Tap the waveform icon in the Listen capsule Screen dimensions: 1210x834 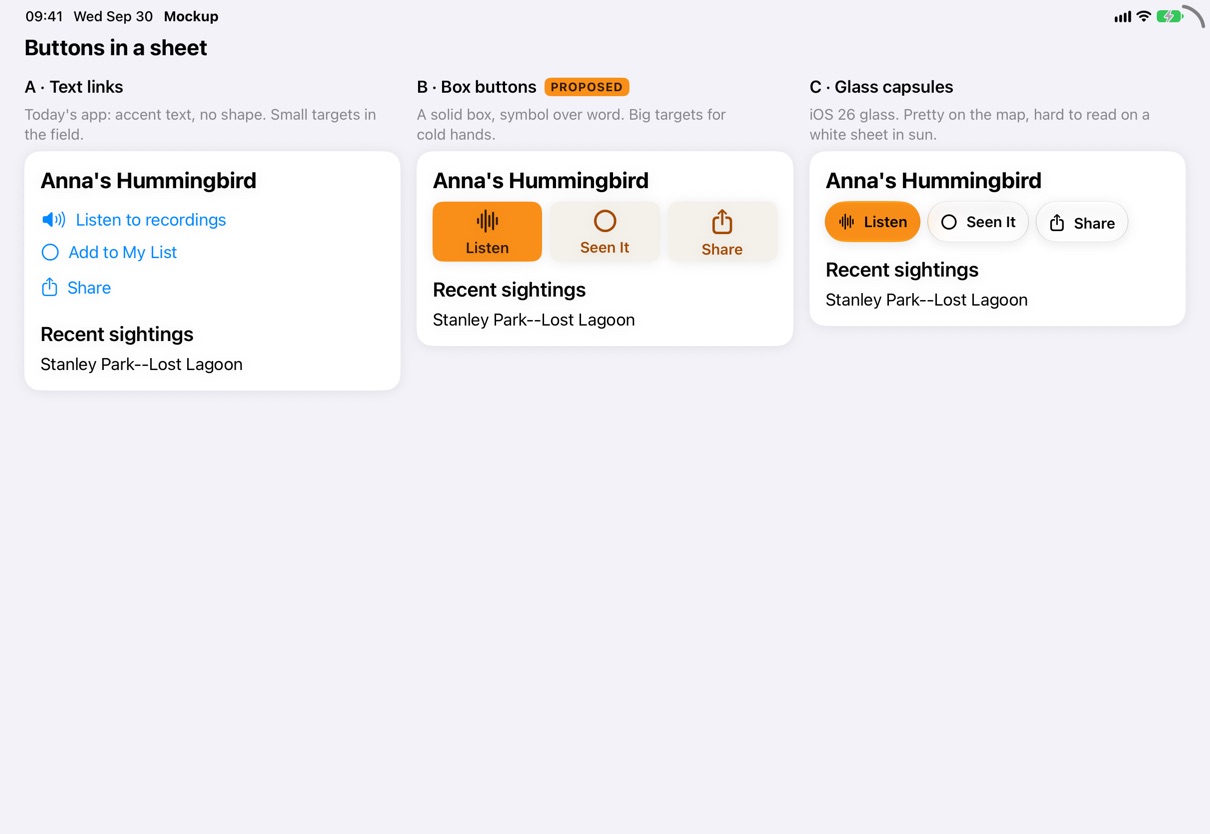coord(846,222)
